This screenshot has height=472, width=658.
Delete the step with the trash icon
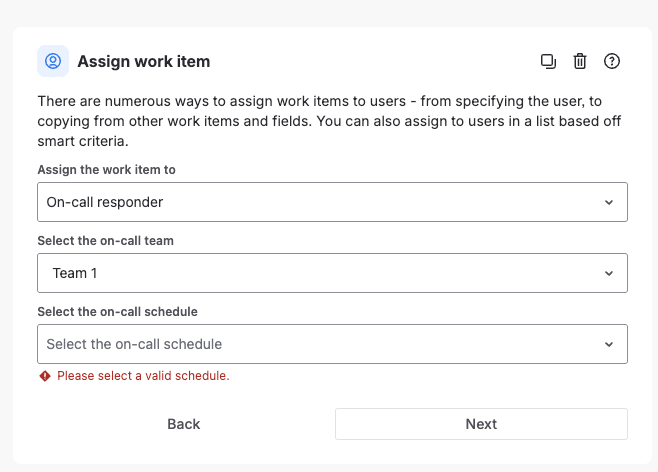click(580, 61)
